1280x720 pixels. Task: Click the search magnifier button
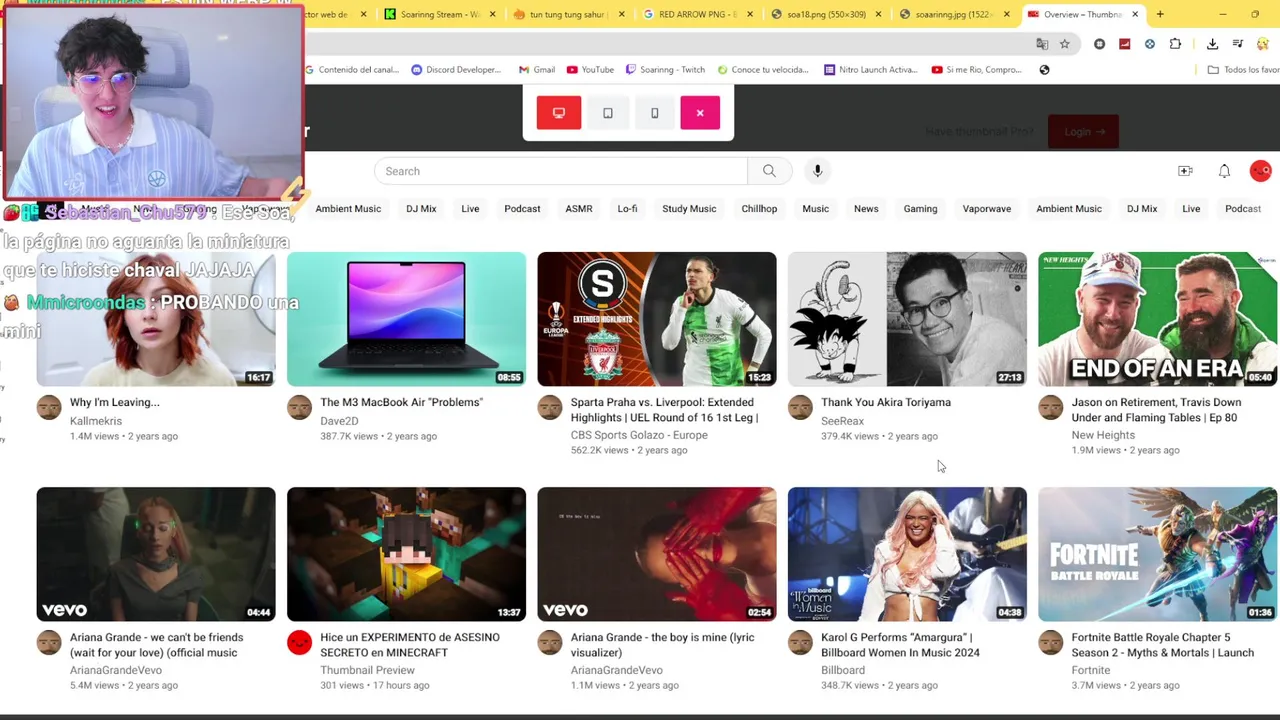769,171
